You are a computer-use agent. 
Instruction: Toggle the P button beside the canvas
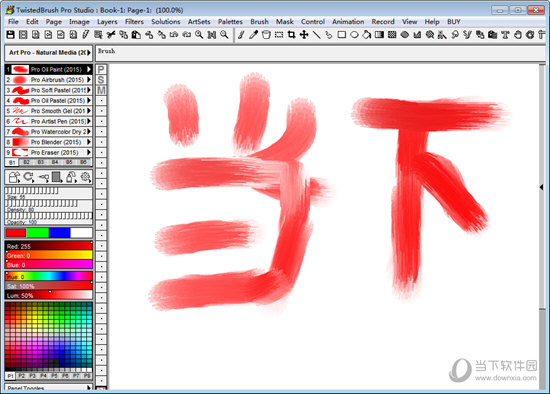101,69
